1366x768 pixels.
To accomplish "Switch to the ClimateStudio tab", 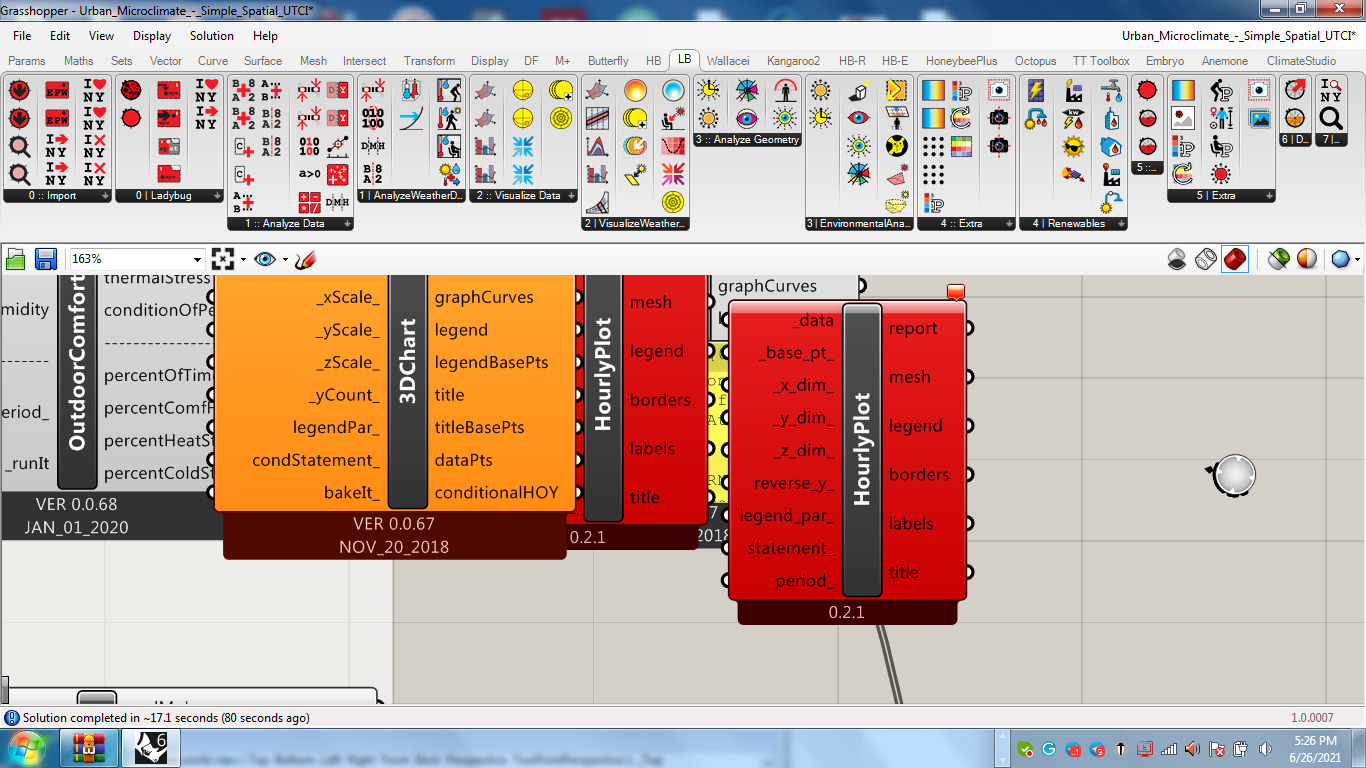I will 1300,61.
